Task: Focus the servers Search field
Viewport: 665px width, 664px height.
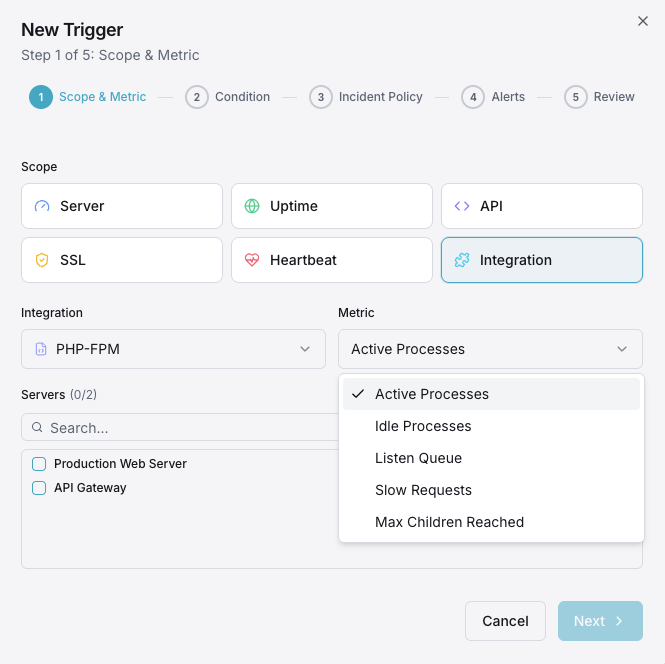Action: coord(180,427)
